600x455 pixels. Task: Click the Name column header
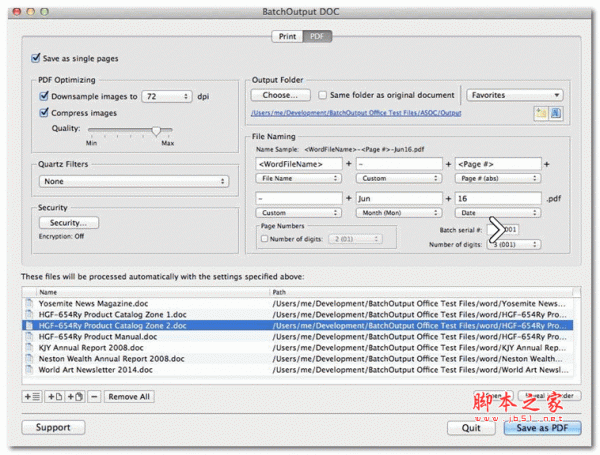[x=152, y=292]
